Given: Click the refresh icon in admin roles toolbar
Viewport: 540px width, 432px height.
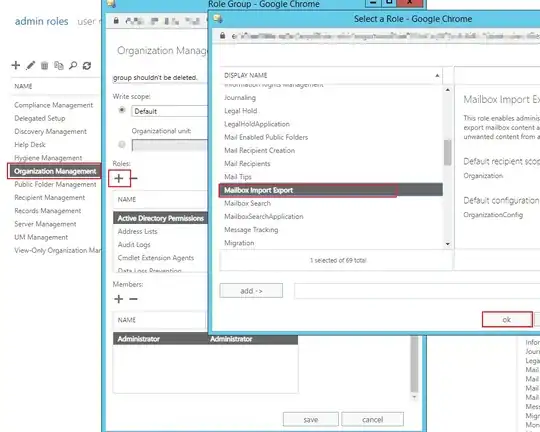Looking at the screenshot, I should 87,65.
